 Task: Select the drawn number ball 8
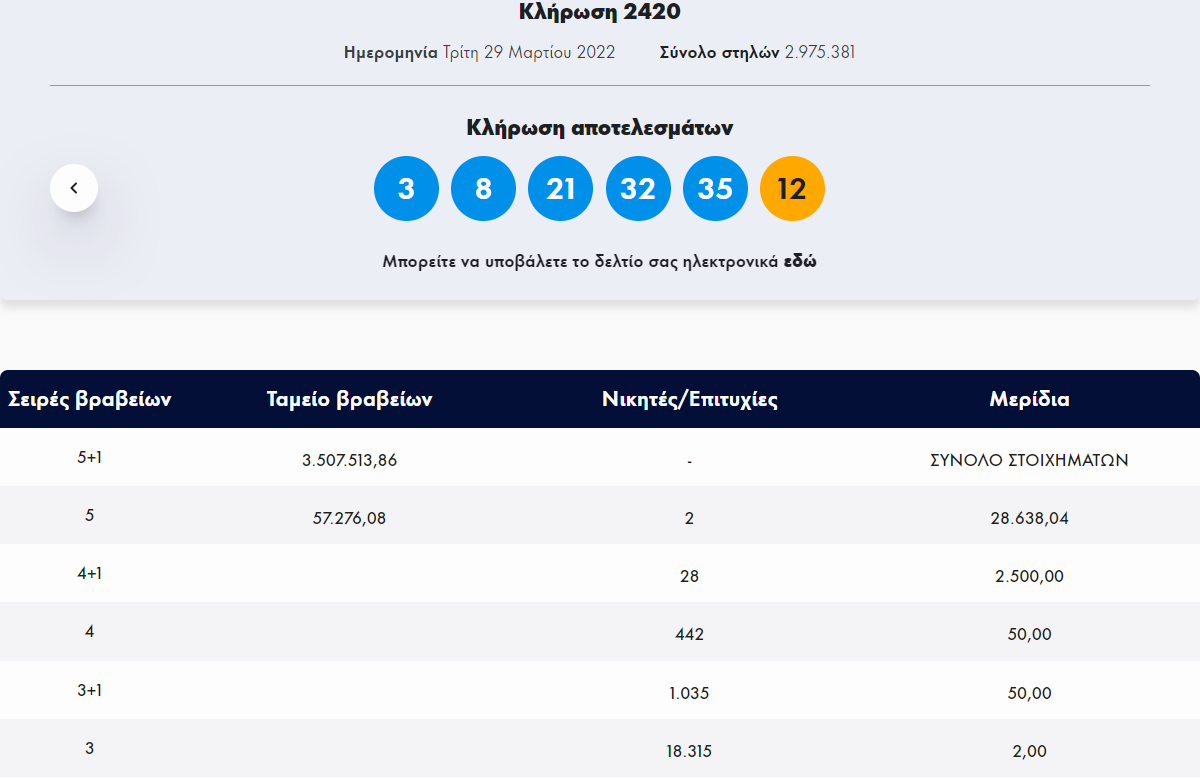[x=483, y=188]
